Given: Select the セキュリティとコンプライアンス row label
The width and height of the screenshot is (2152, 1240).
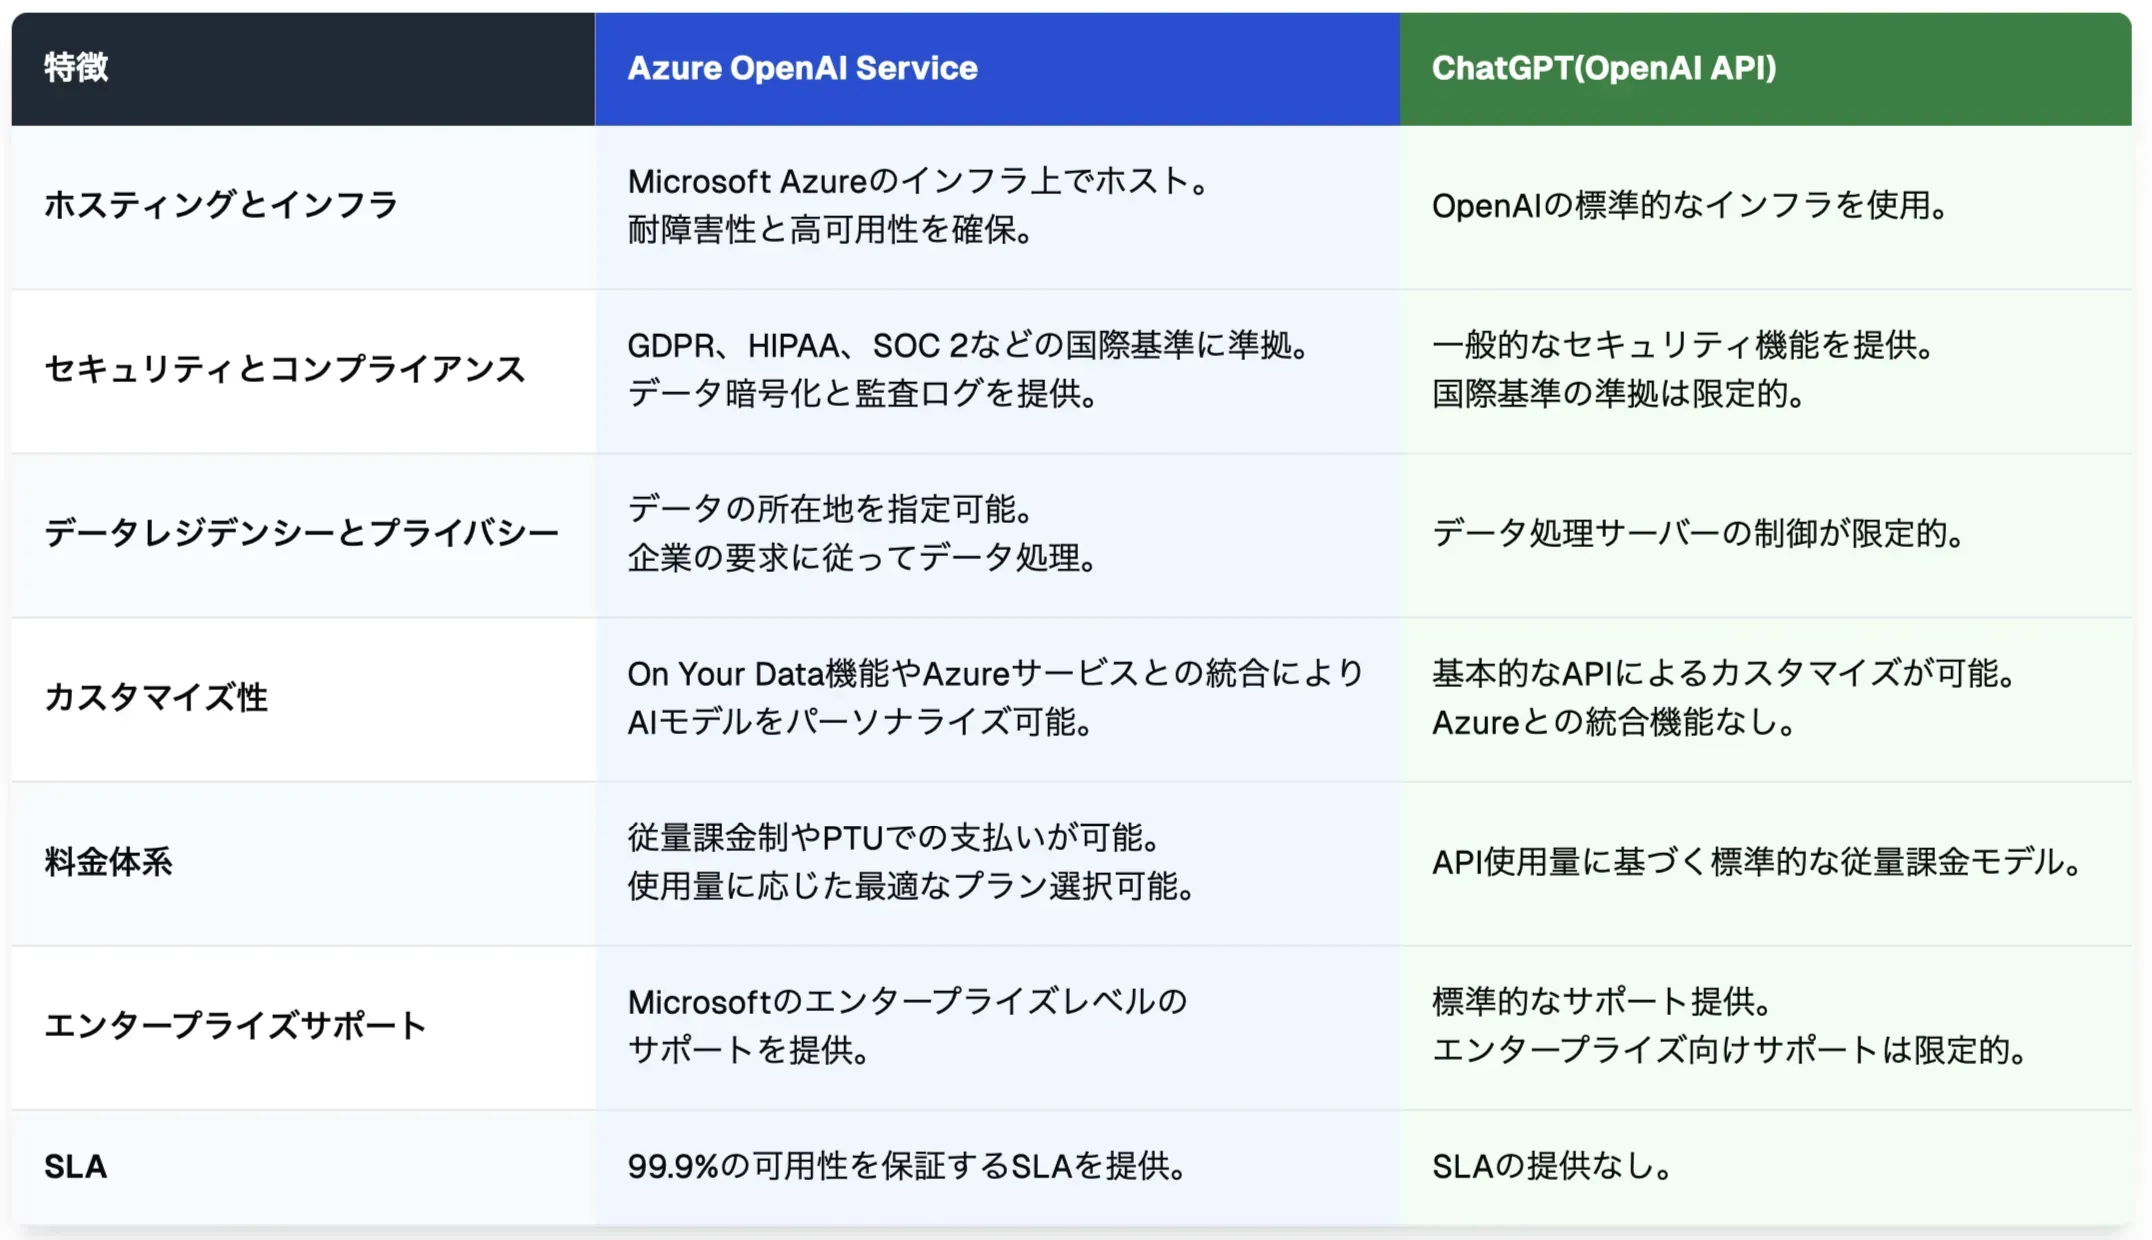Looking at the screenshot, I should pos(285,369).
